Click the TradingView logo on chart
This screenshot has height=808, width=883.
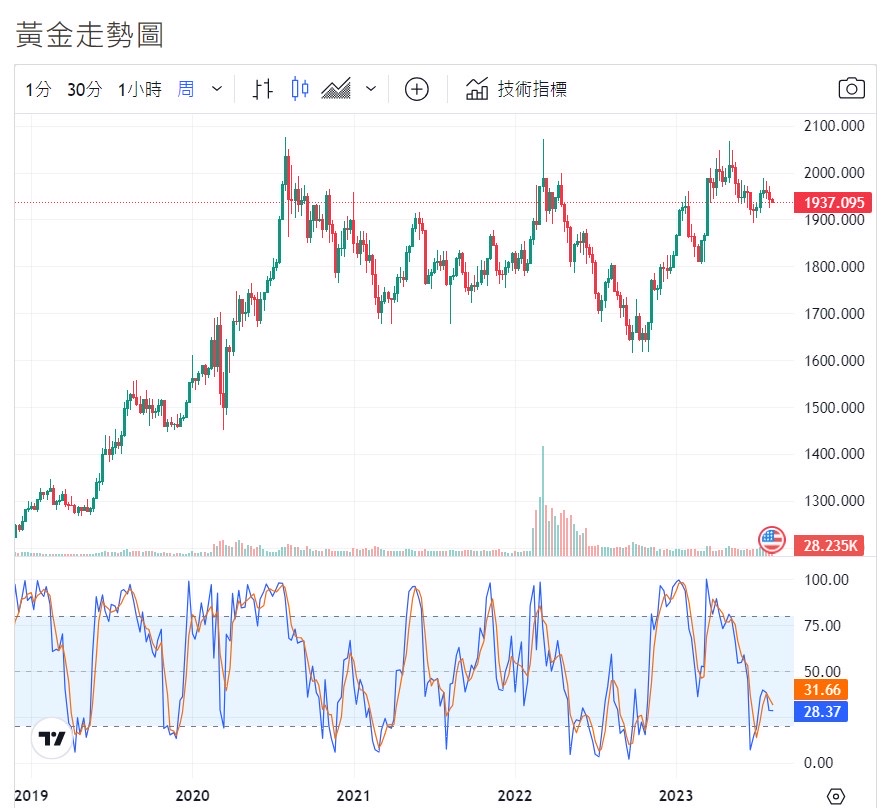click(x=51, y=739)
